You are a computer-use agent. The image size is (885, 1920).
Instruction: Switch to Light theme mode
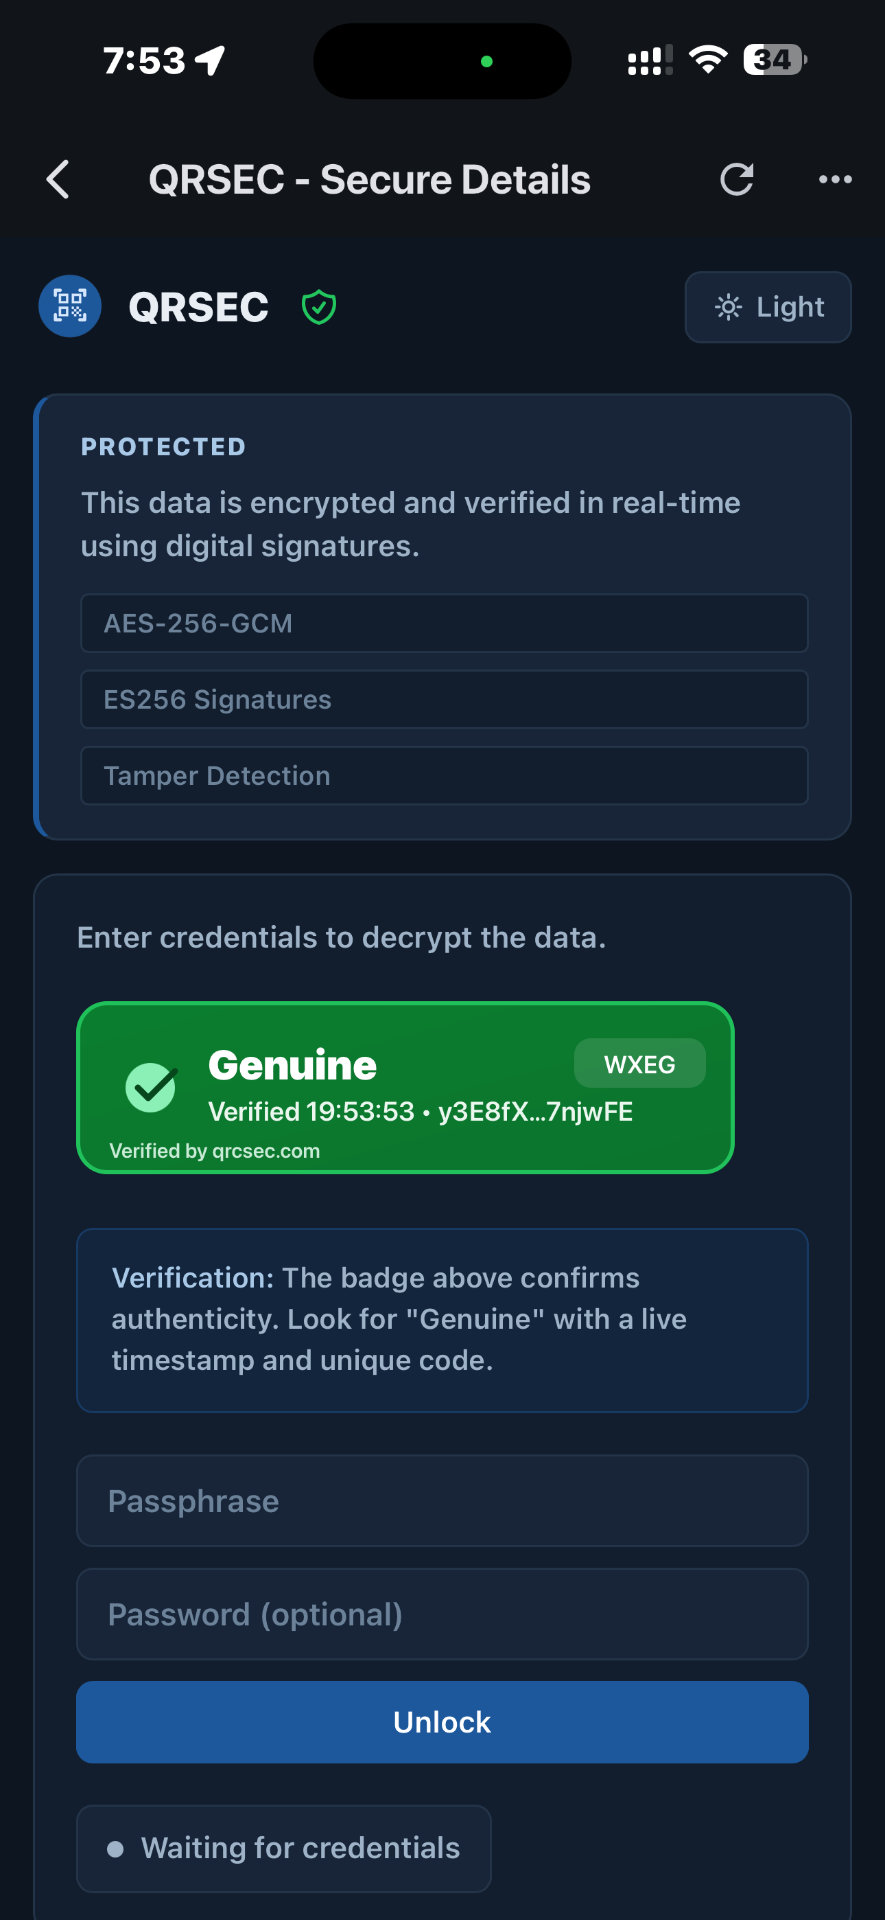(x=768, y=307)
